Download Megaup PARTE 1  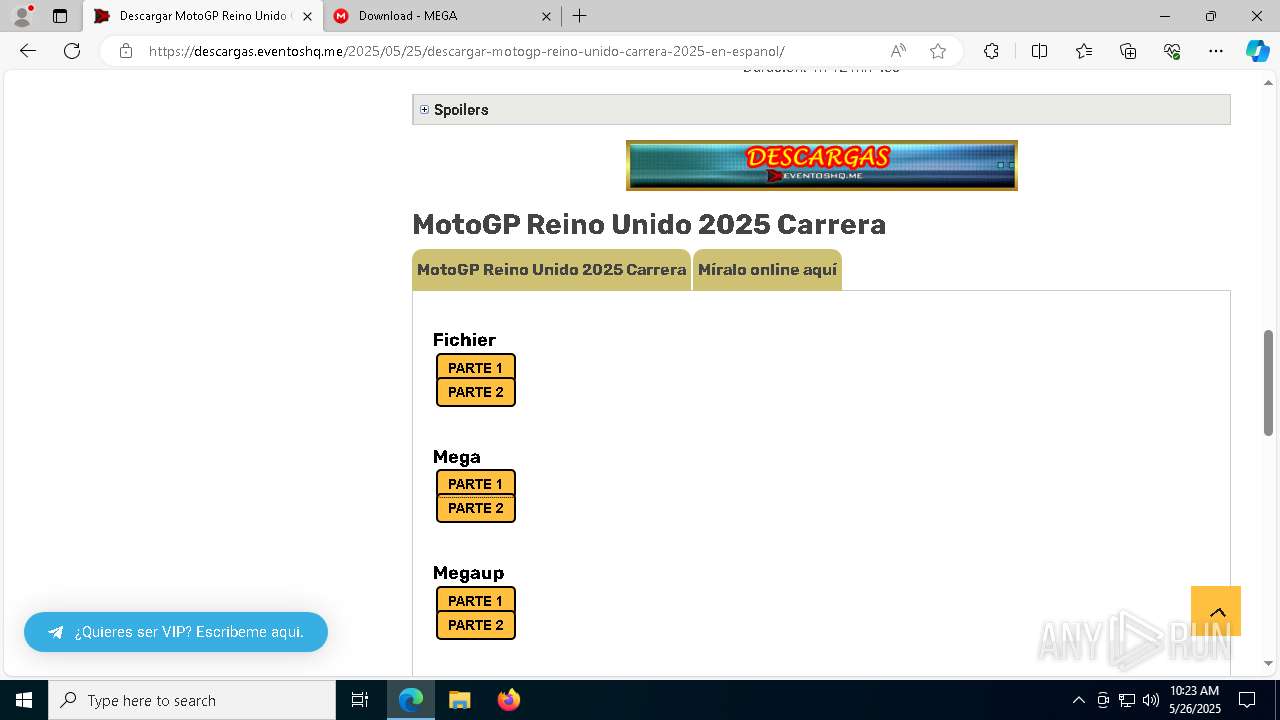coord(476,601)
